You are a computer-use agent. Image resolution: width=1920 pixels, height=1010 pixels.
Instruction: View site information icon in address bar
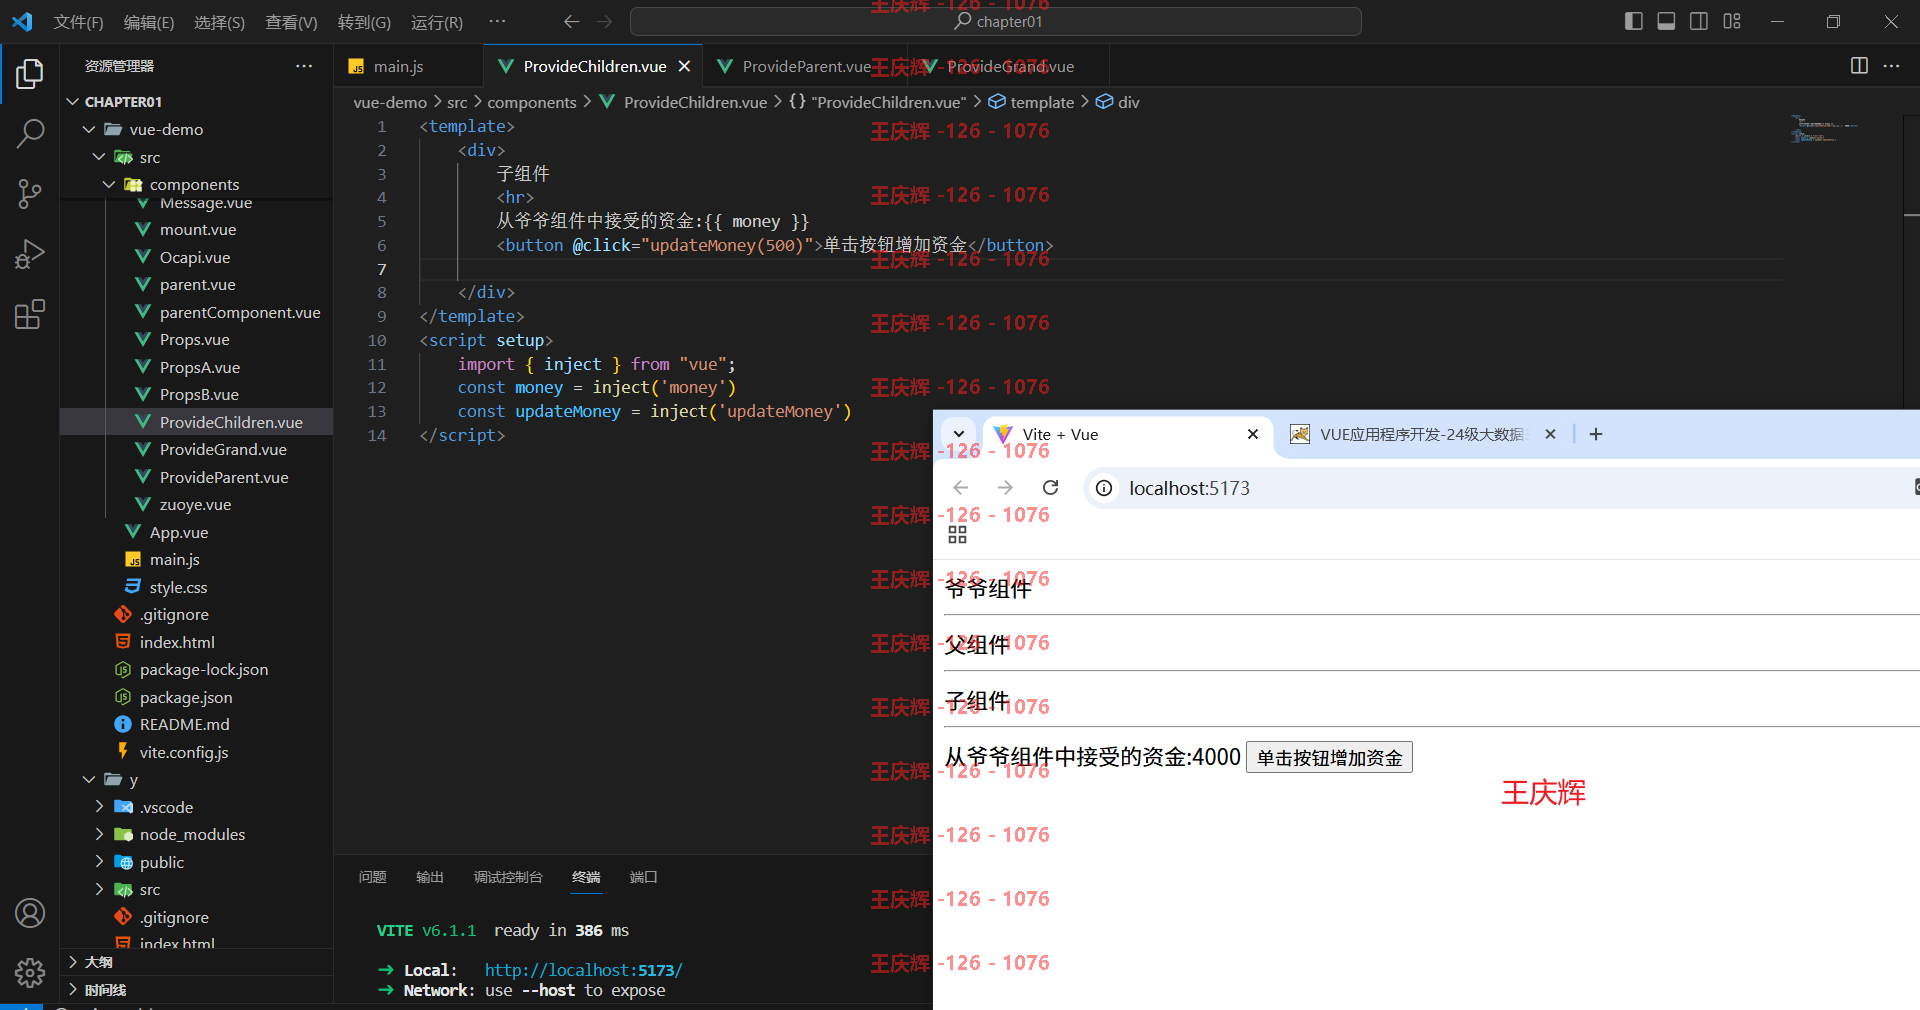click(1104, 488)
